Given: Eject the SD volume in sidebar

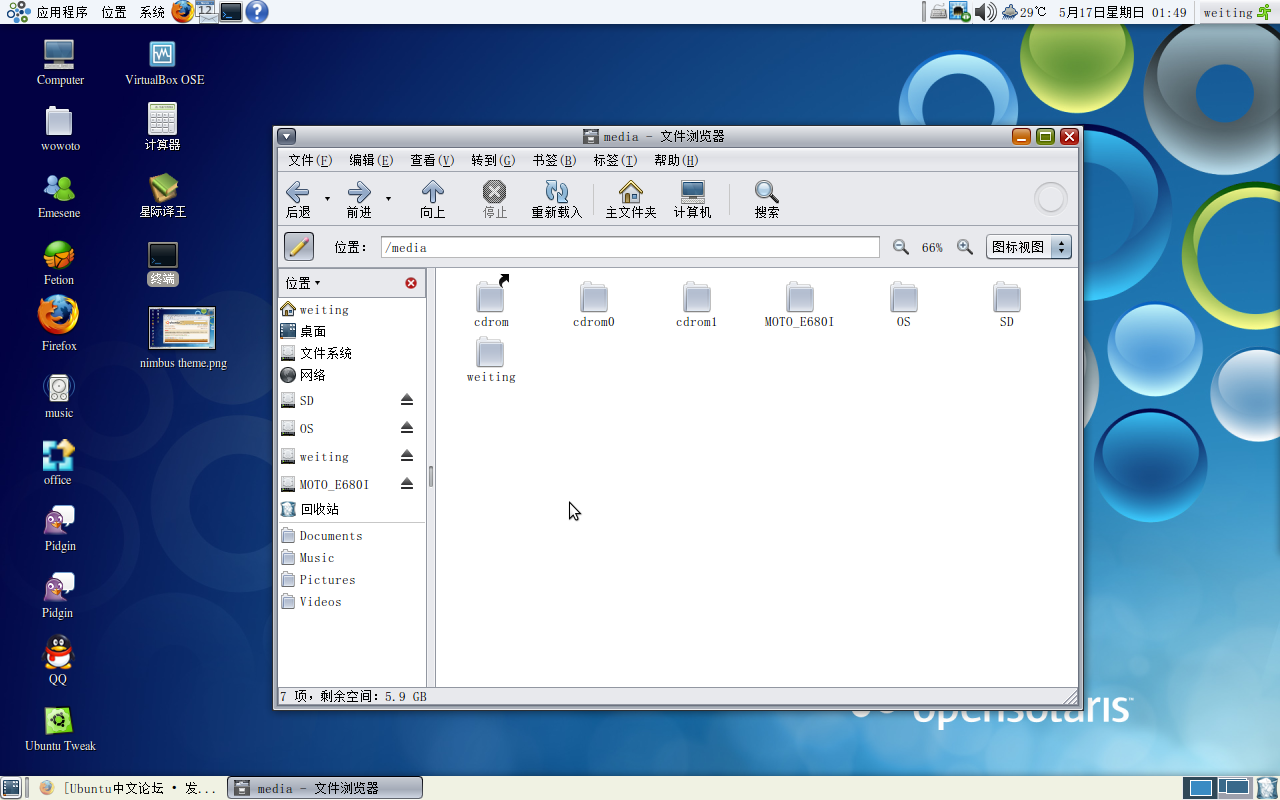Looking at the screenshot, I should 407,400.
